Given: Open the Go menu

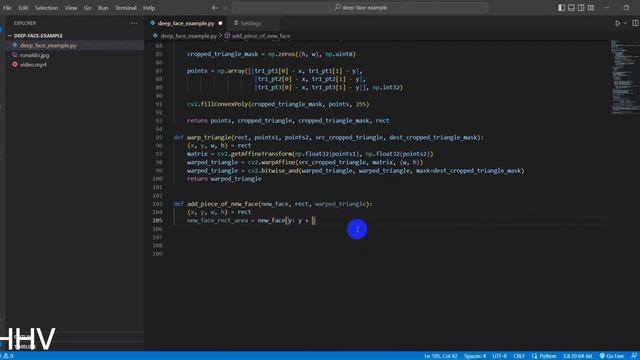Looking at the screenshot, I should [x=87, y=8].
